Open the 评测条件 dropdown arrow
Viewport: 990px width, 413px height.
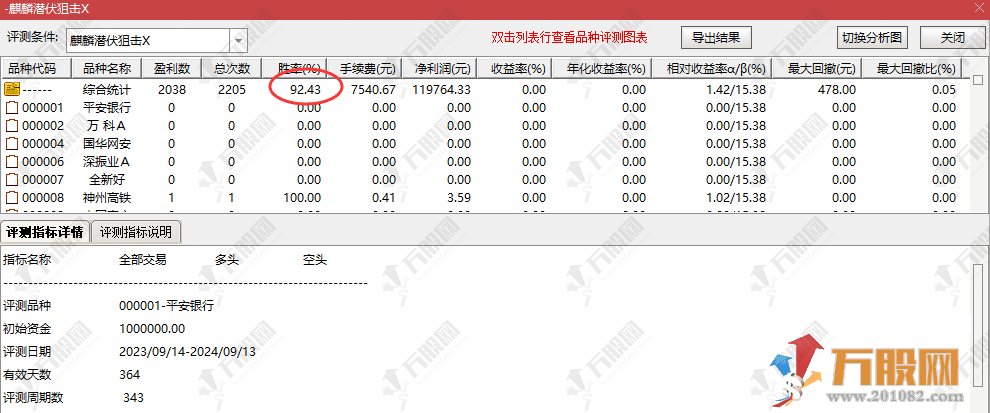(x=238, y=41)
